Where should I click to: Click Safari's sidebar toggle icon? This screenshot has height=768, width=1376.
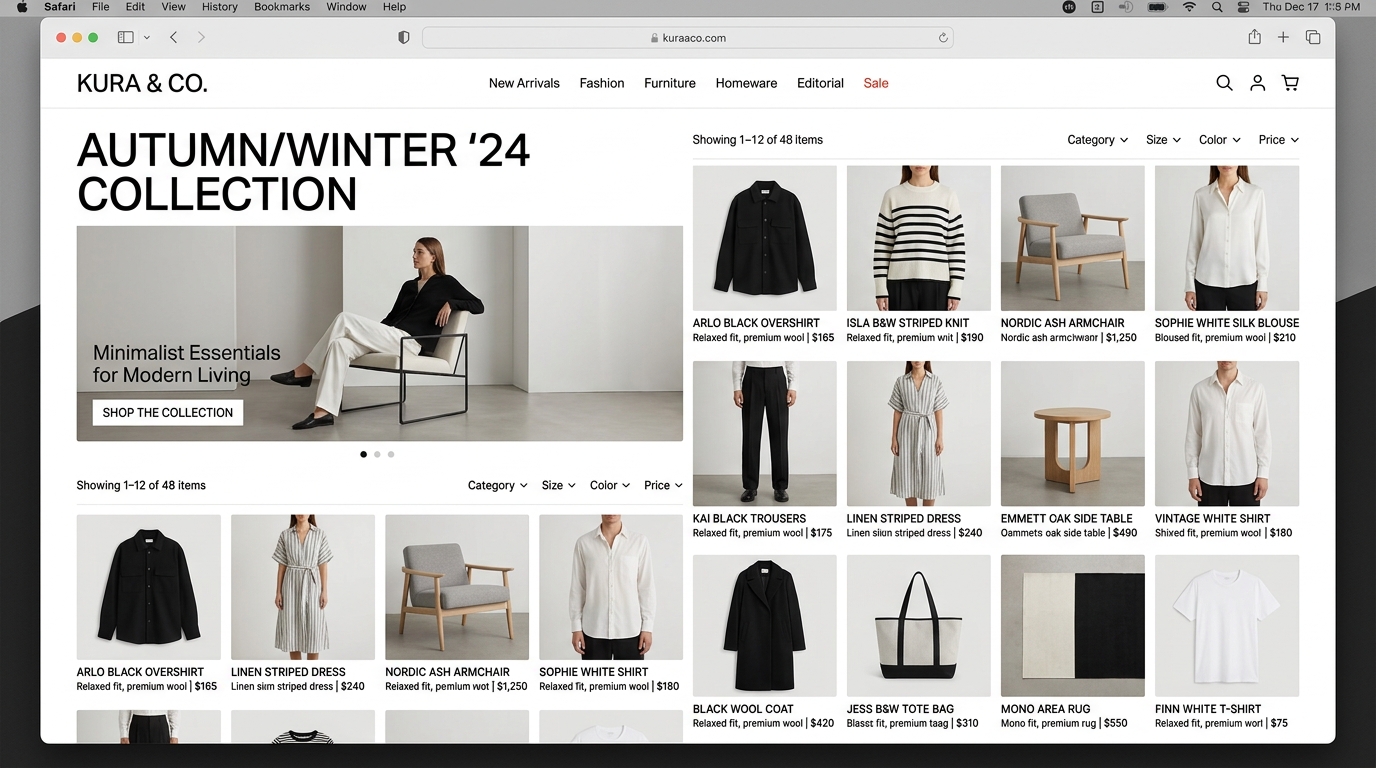click(x=125, y=37)
